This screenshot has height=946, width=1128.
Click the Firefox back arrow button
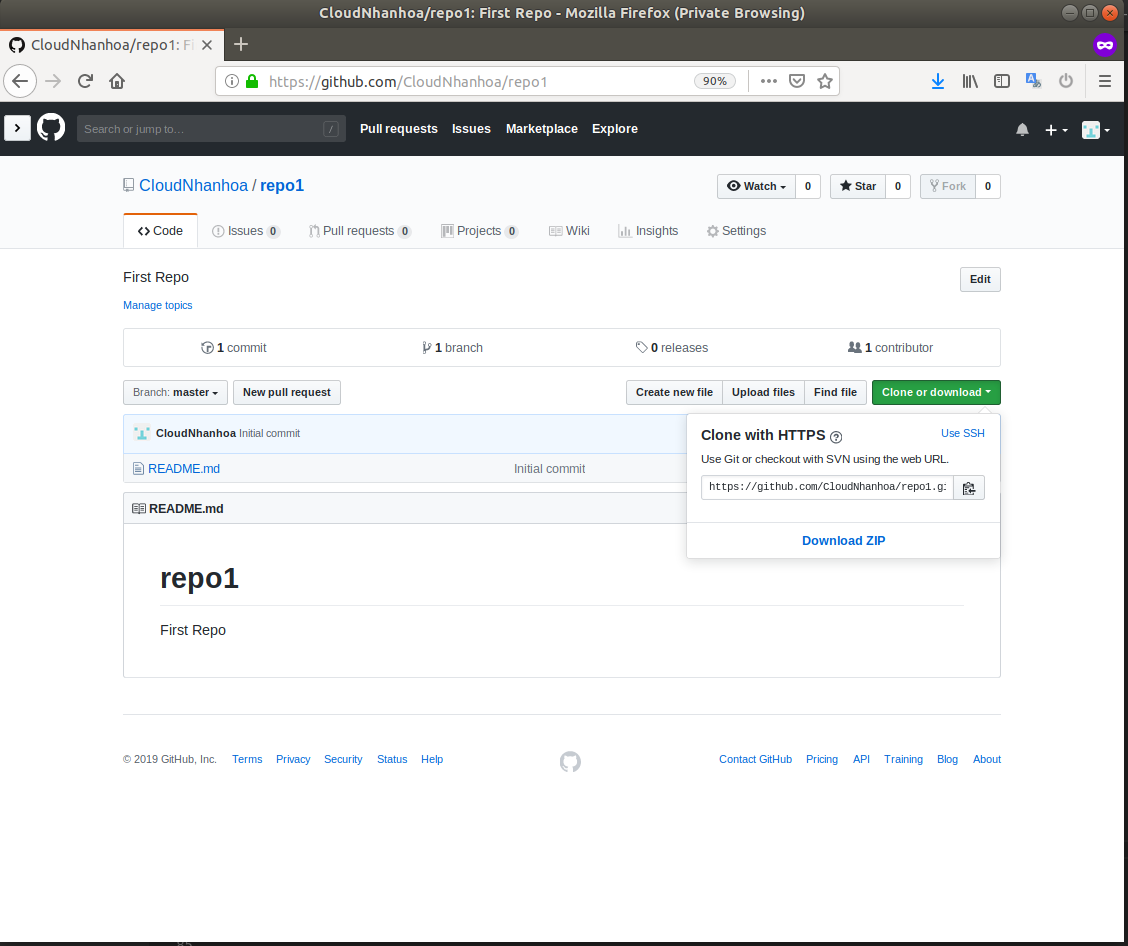point(20,81)
